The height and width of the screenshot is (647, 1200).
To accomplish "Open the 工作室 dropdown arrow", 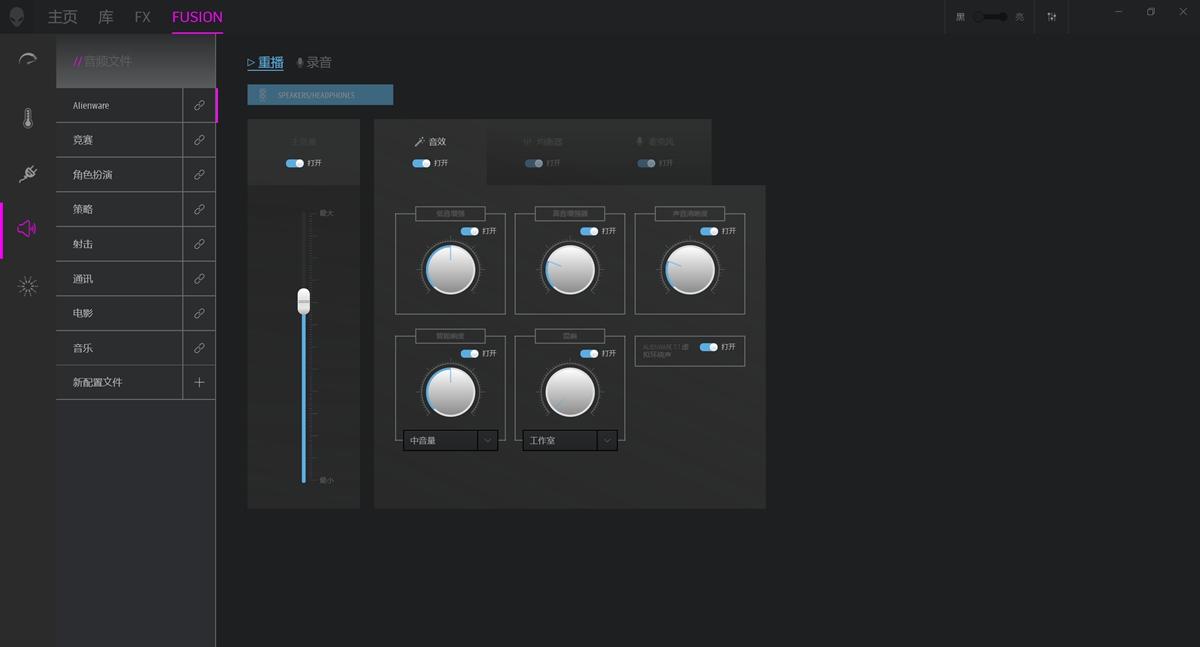I will 607,440.
